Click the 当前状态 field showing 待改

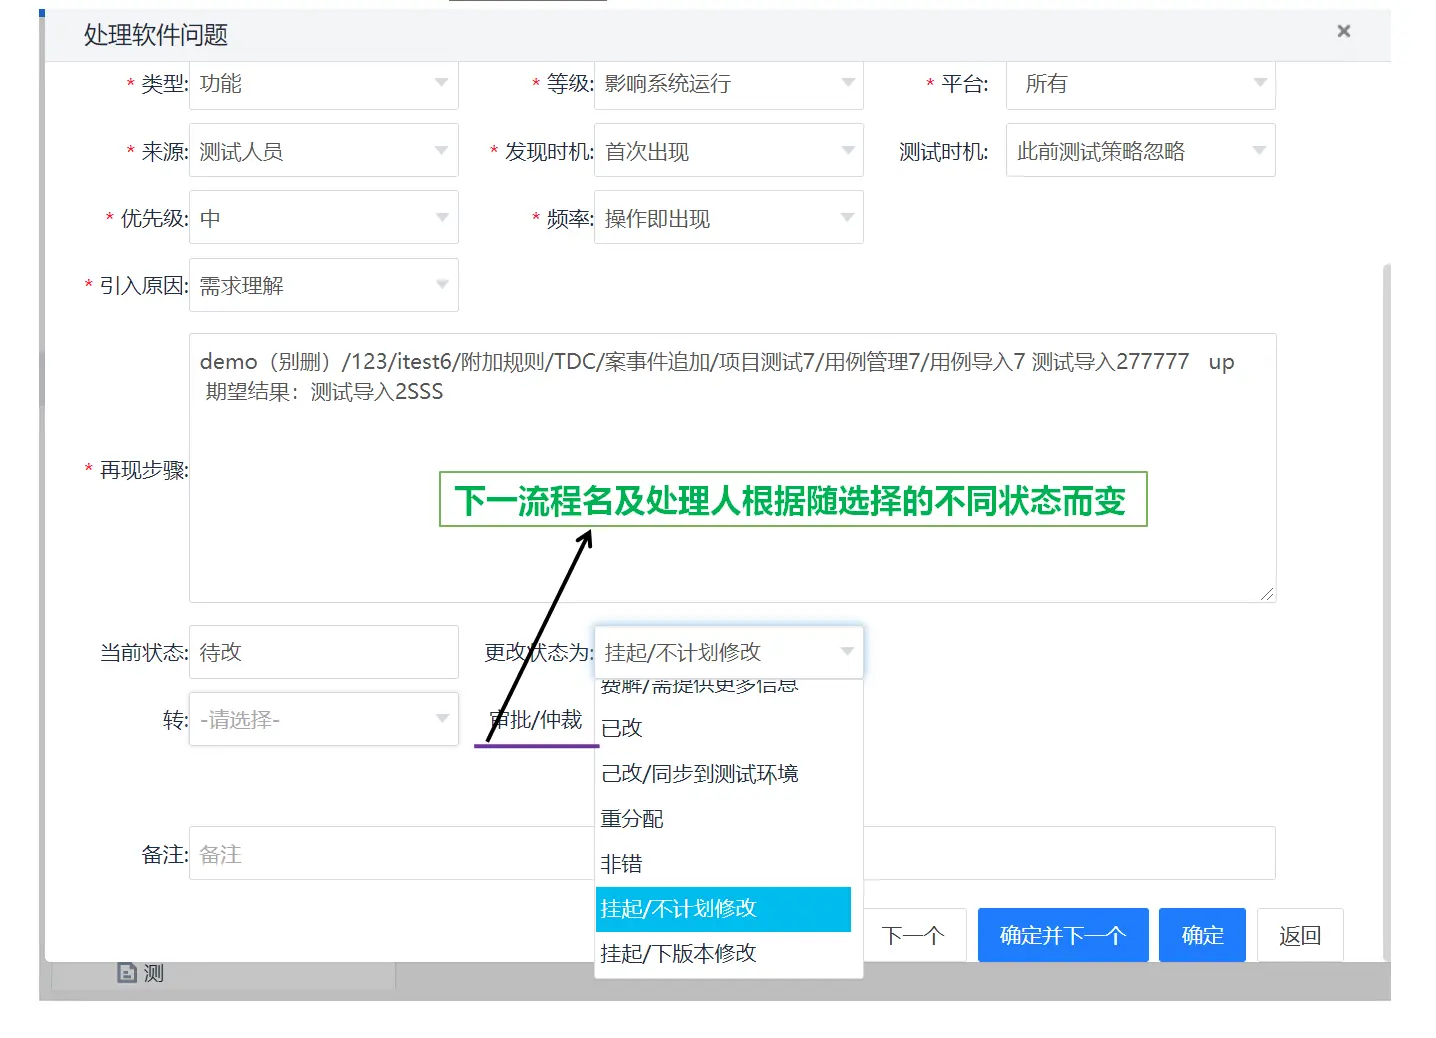pos(324,652)
